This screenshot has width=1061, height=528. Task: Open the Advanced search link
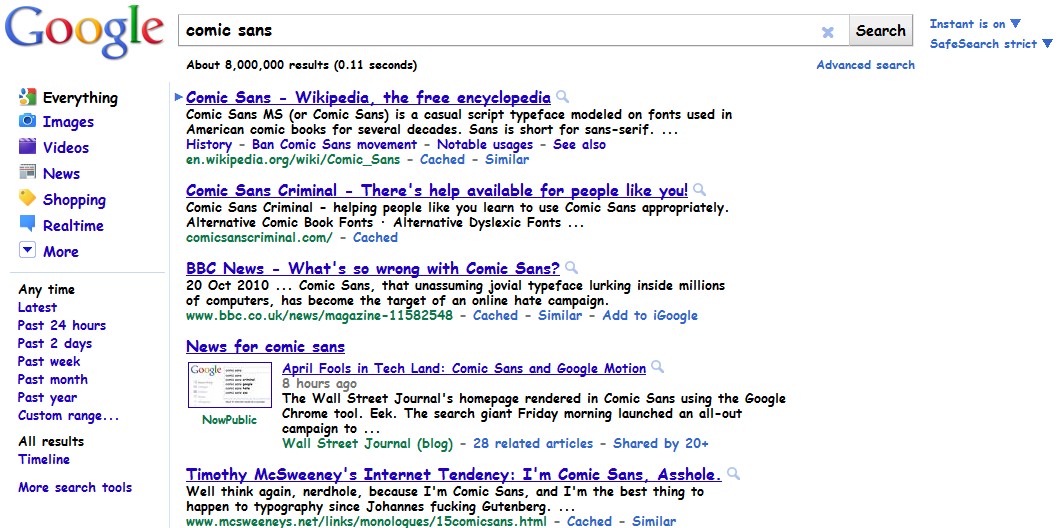pyautogui.click(x=865, y=65)
